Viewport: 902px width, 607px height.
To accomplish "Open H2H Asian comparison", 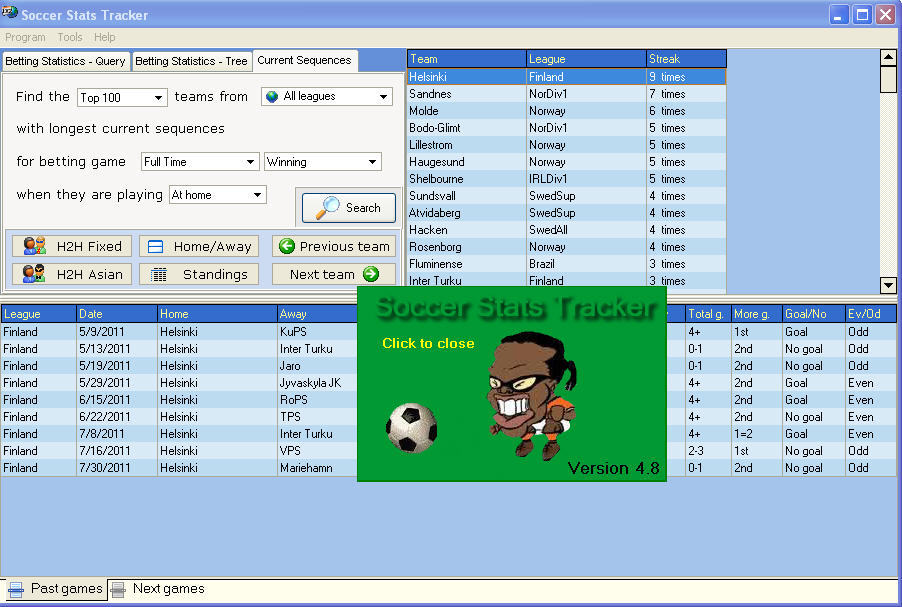I will (x=72, y=274).
